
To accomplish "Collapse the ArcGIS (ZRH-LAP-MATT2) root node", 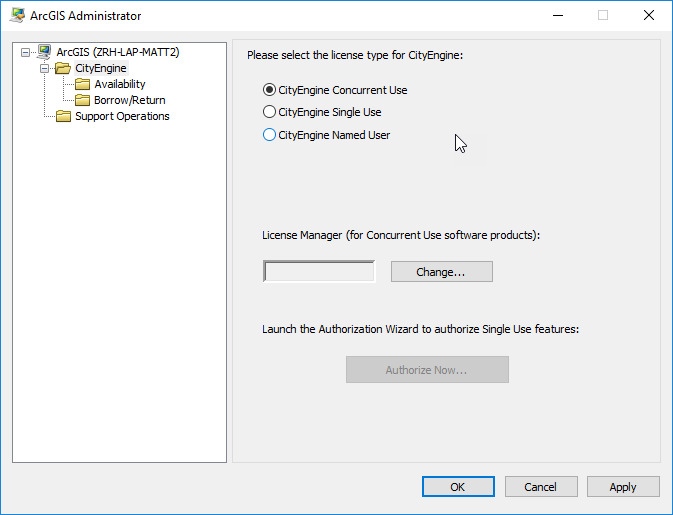I will pos(25,52).
